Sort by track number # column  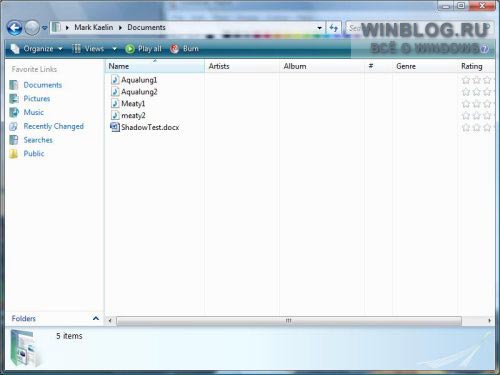[378, 66]
